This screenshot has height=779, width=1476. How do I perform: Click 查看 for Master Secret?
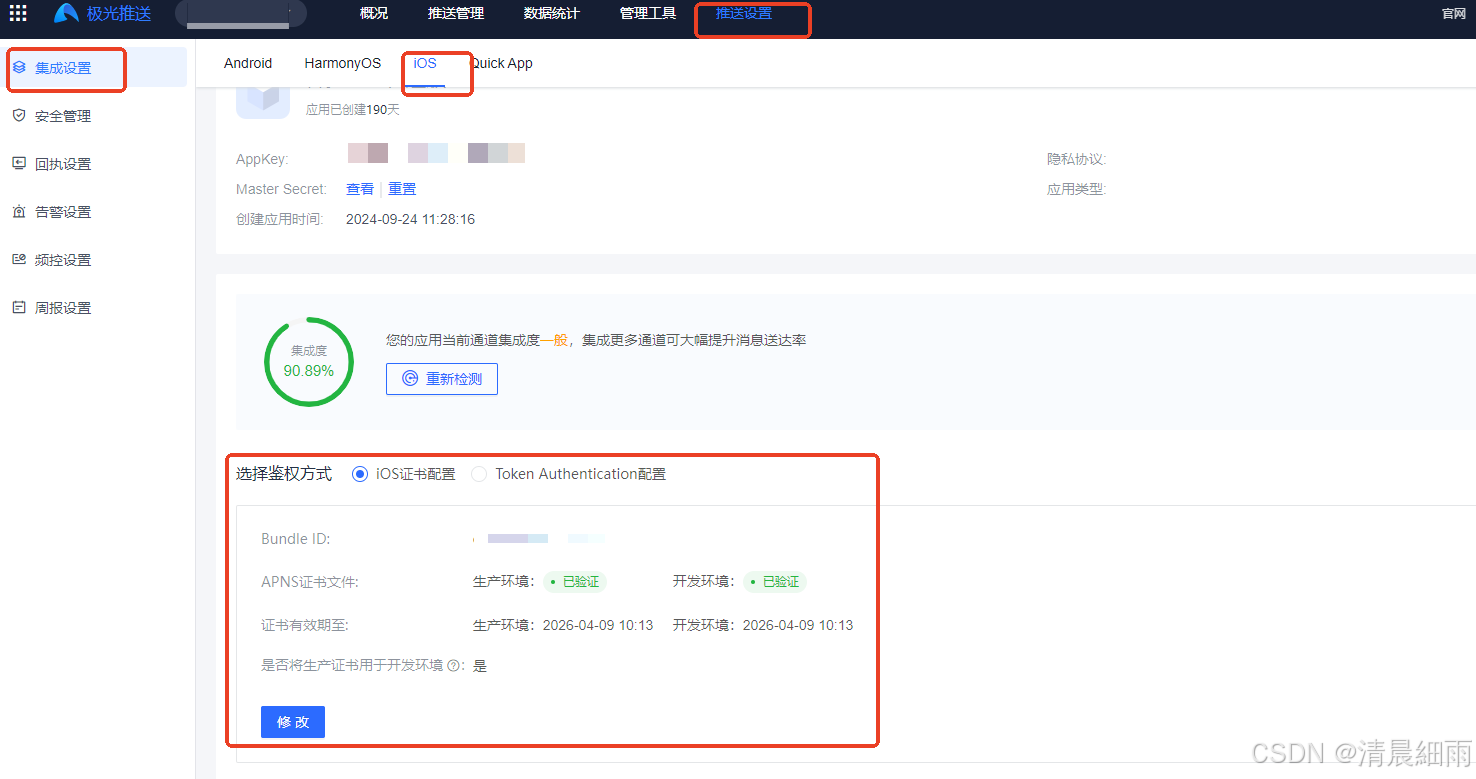click(360, 189)
